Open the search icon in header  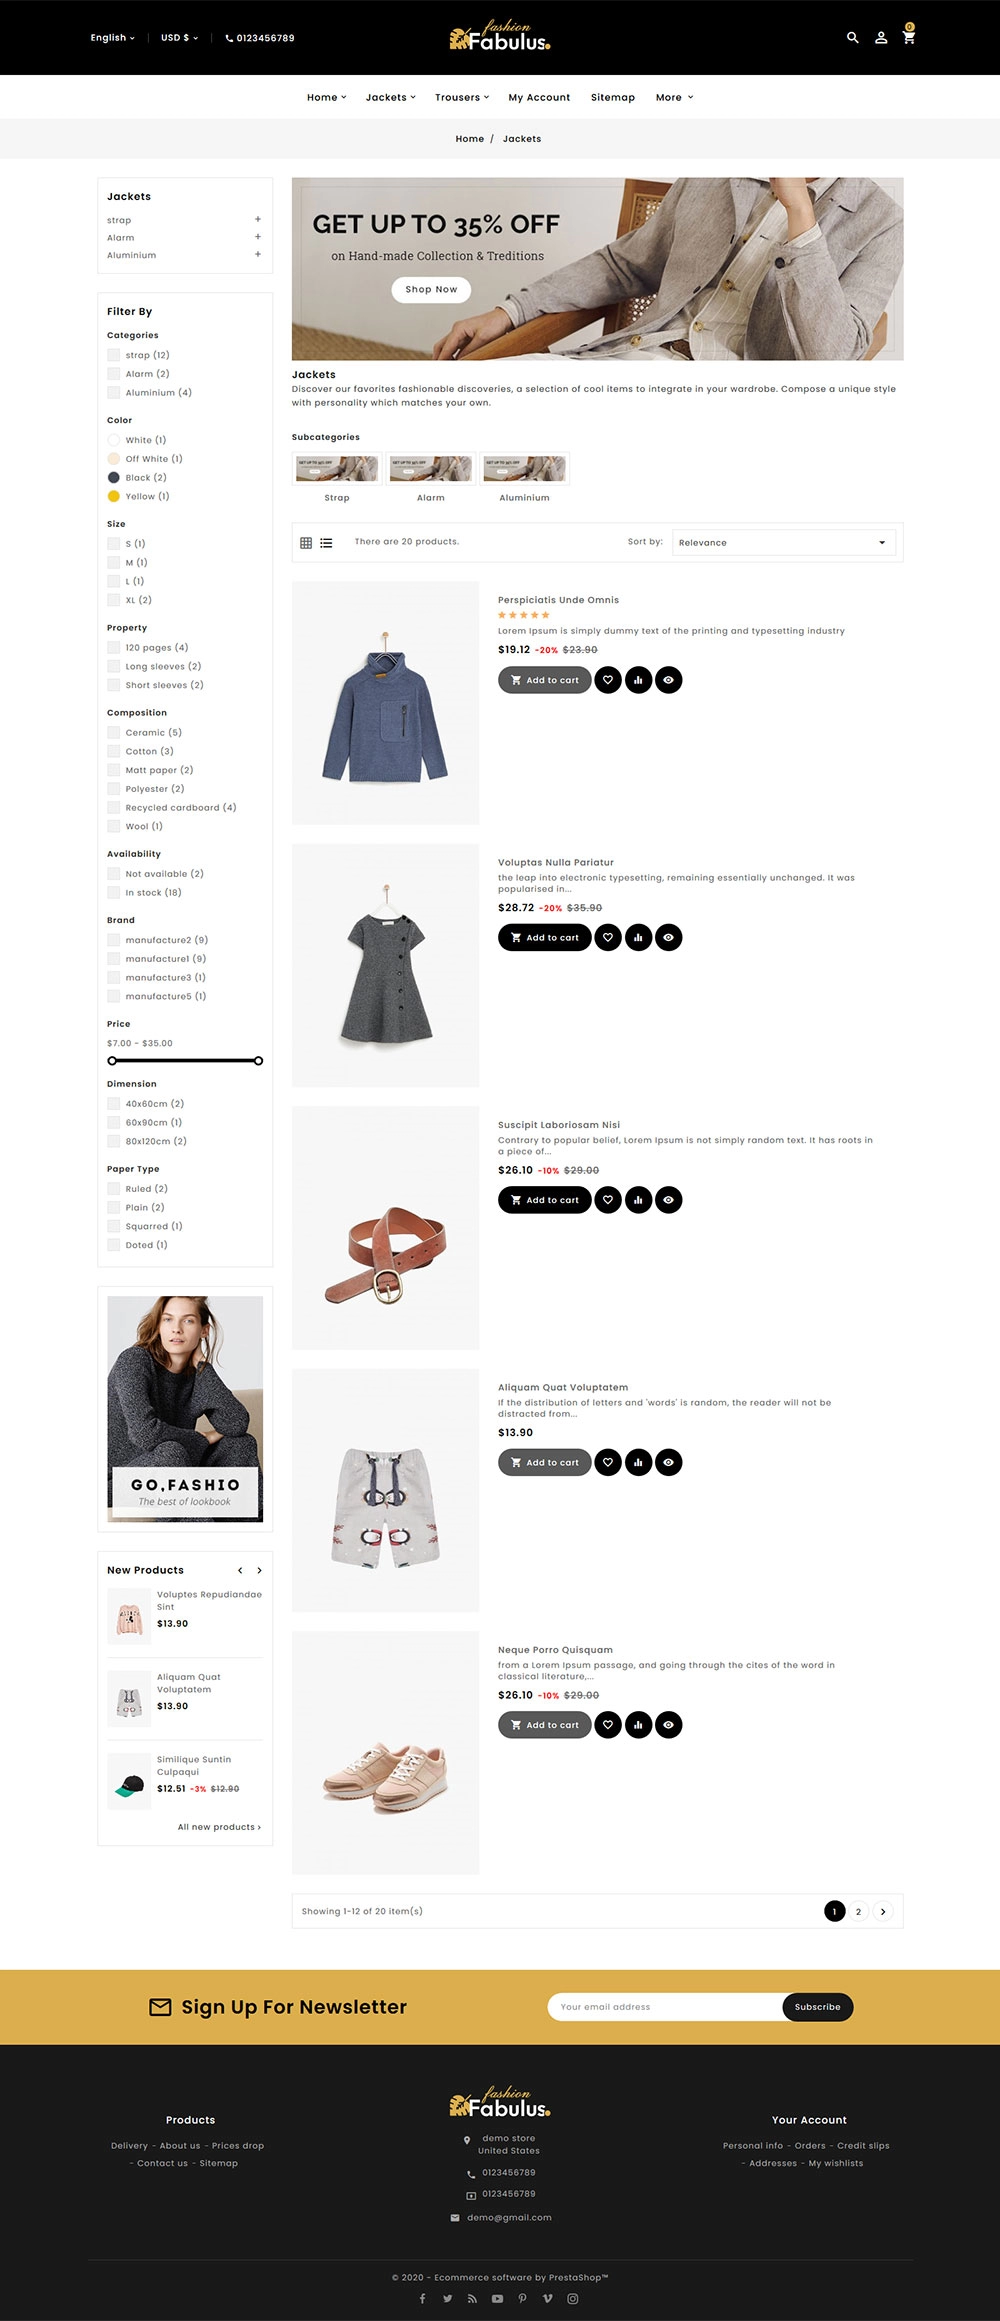(x=853, y=38)
